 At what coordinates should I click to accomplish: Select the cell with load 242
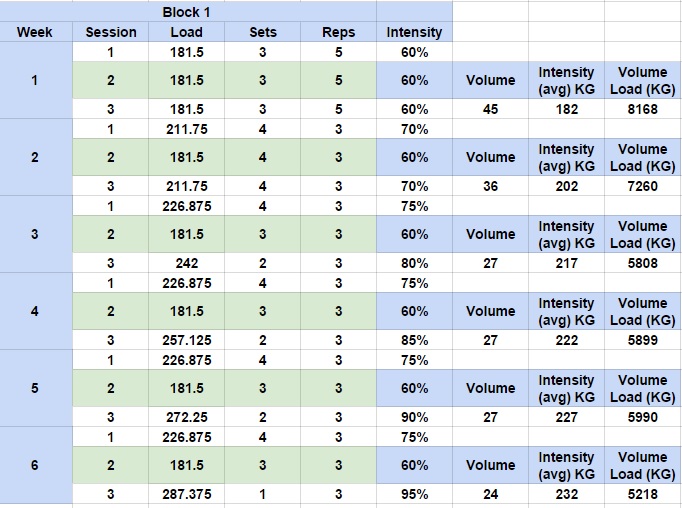[x=187, y=263]
